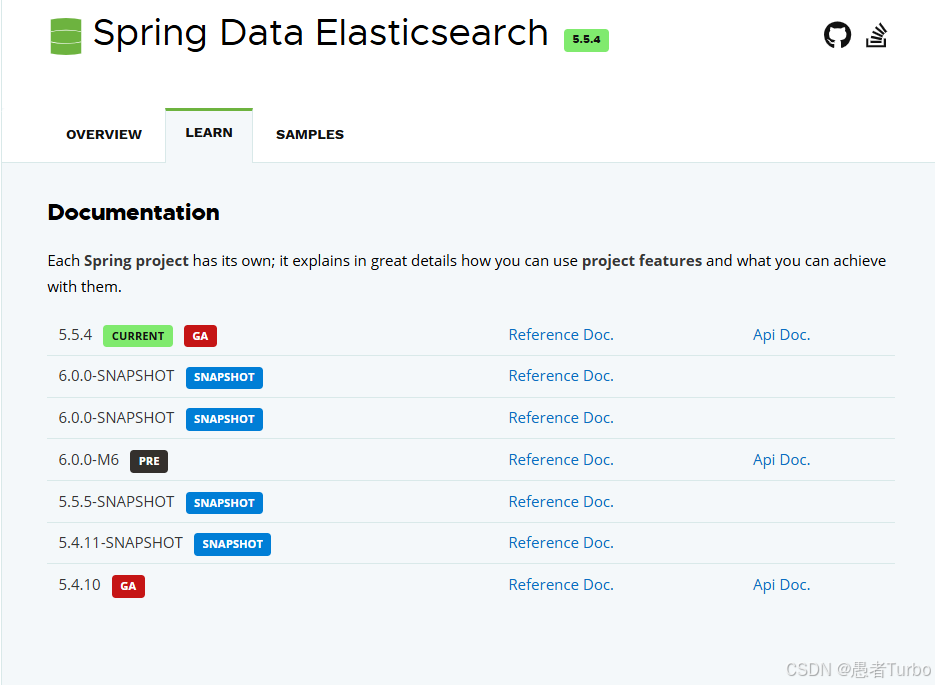
Task: Switch to the OVERVIEW tab
Action: point(104,135)
